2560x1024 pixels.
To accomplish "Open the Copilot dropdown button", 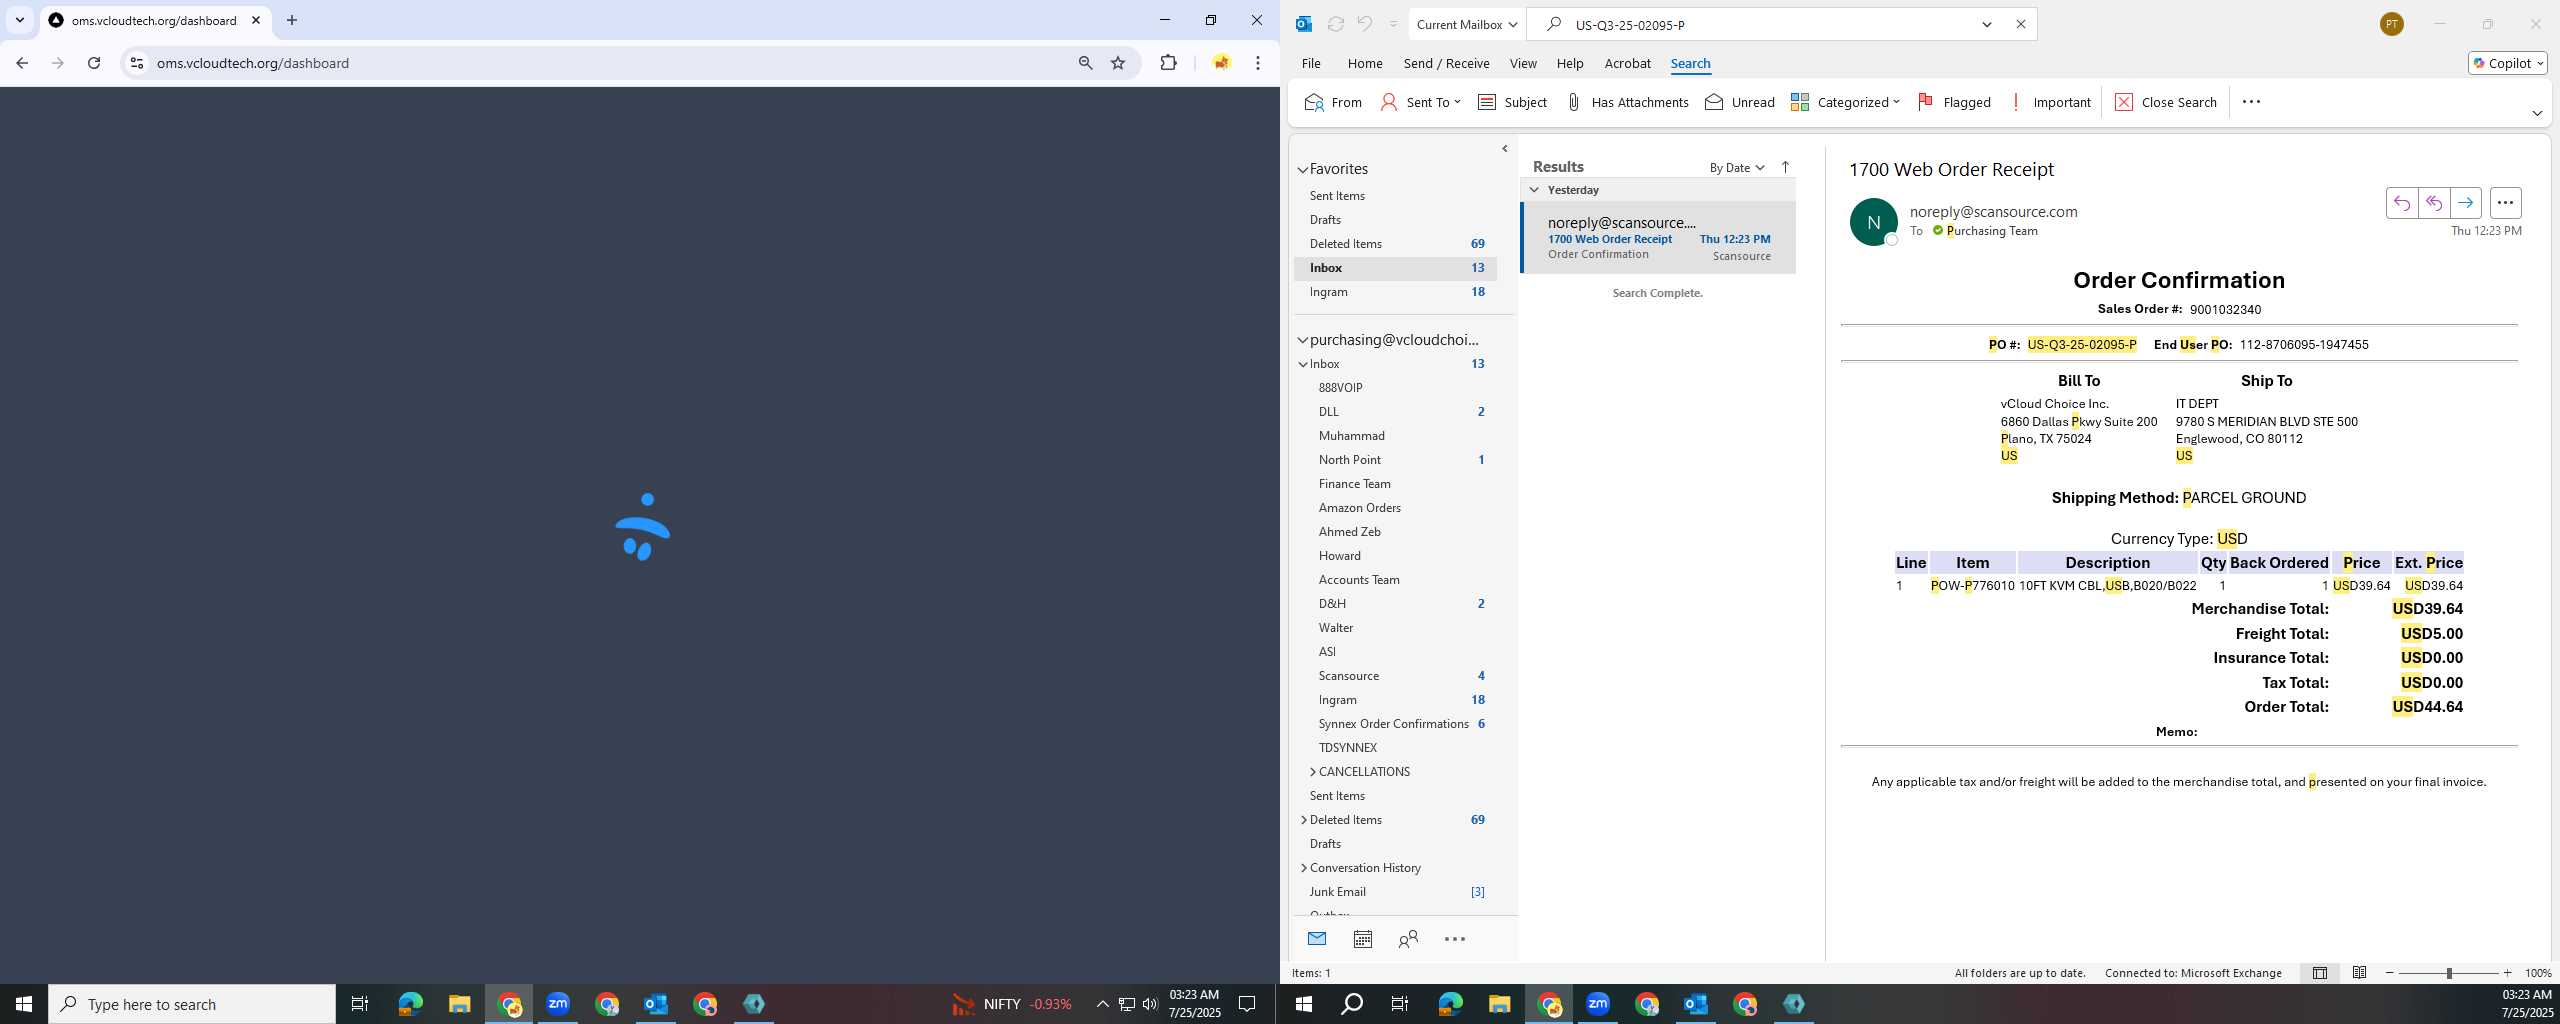I will tap(2508, 63).
